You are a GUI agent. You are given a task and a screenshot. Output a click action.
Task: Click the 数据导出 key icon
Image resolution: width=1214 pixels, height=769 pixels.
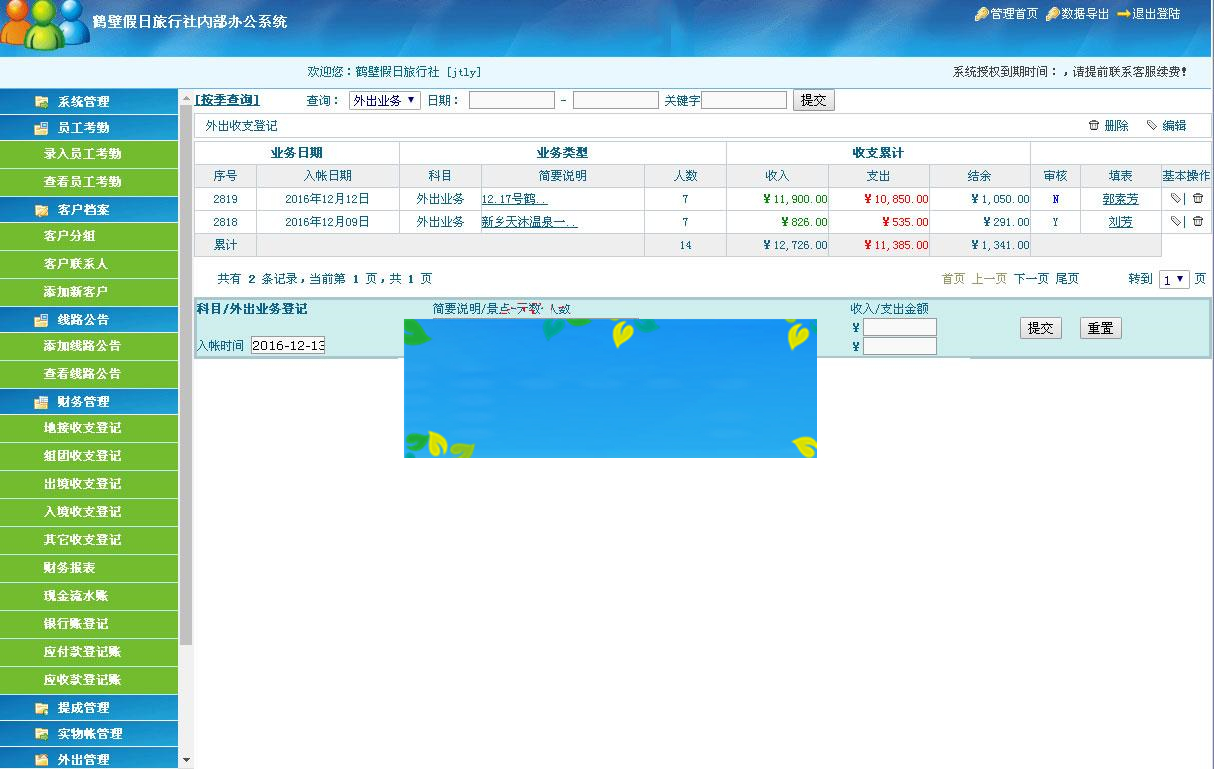1055,13
